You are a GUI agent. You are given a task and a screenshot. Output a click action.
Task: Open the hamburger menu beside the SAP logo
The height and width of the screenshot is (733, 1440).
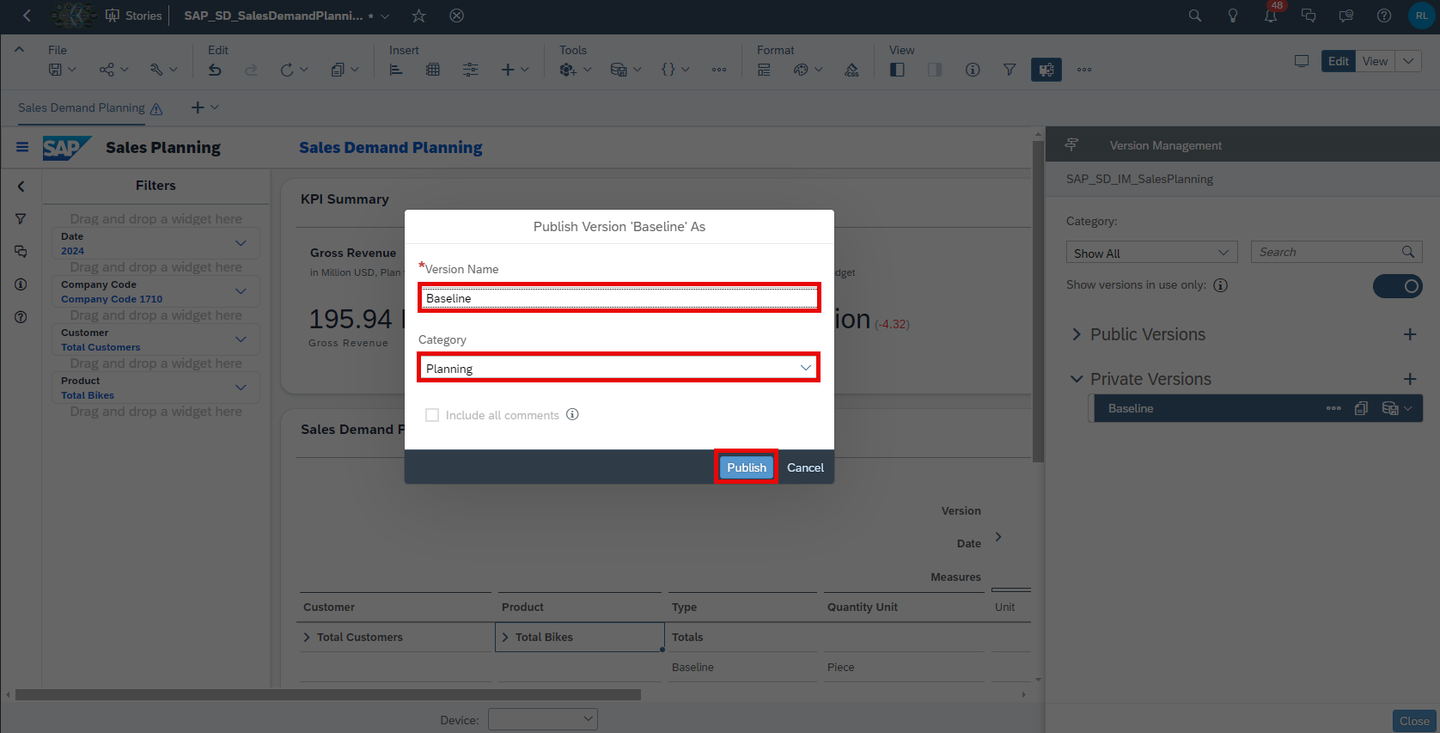(22, 148)
